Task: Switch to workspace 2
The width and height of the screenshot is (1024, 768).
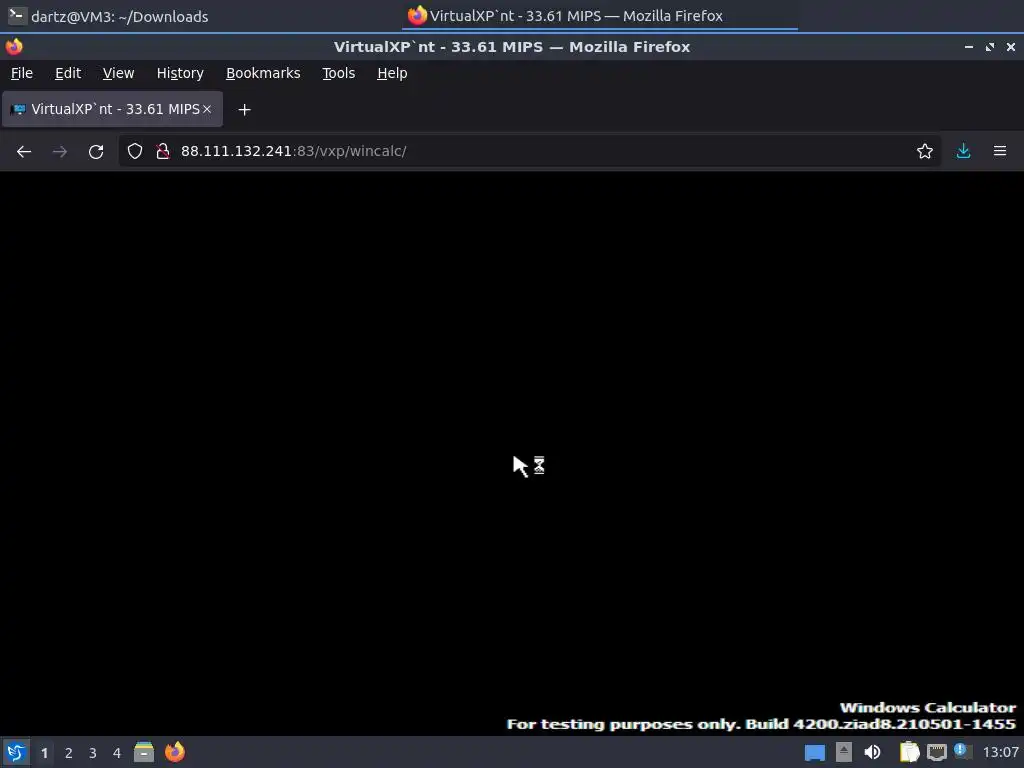Action: point(69,753)
